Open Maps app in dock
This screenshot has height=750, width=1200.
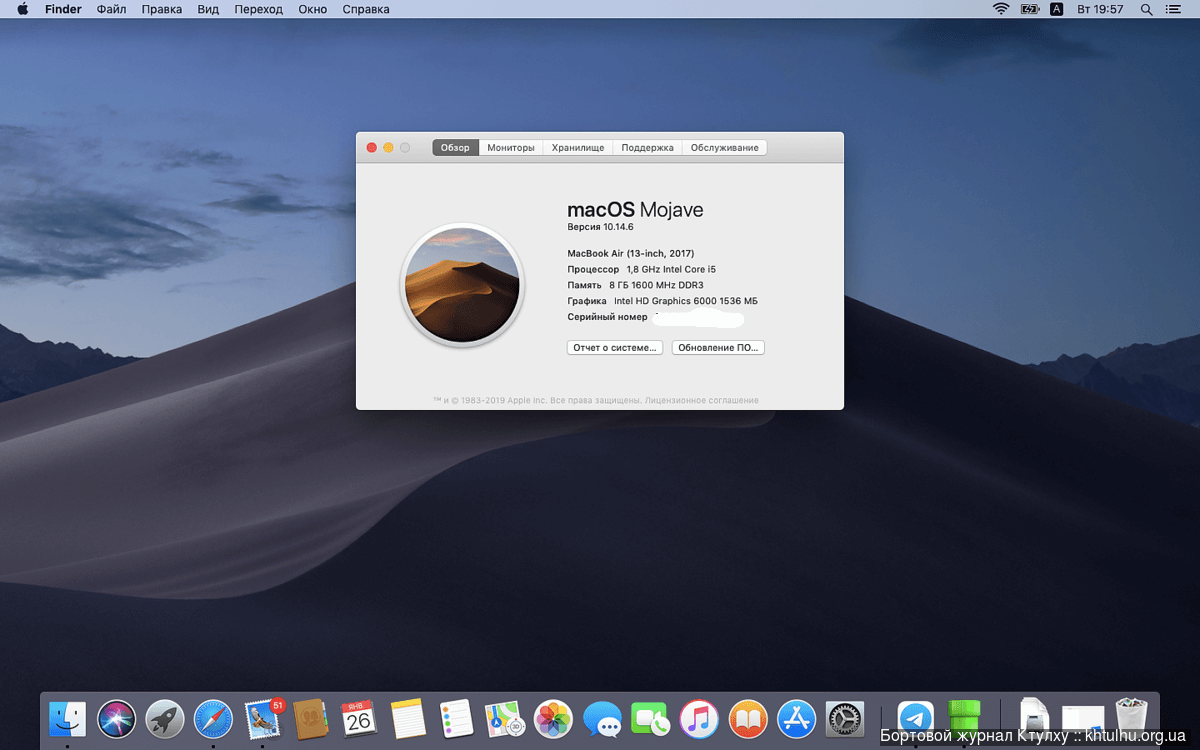(505, 718)
